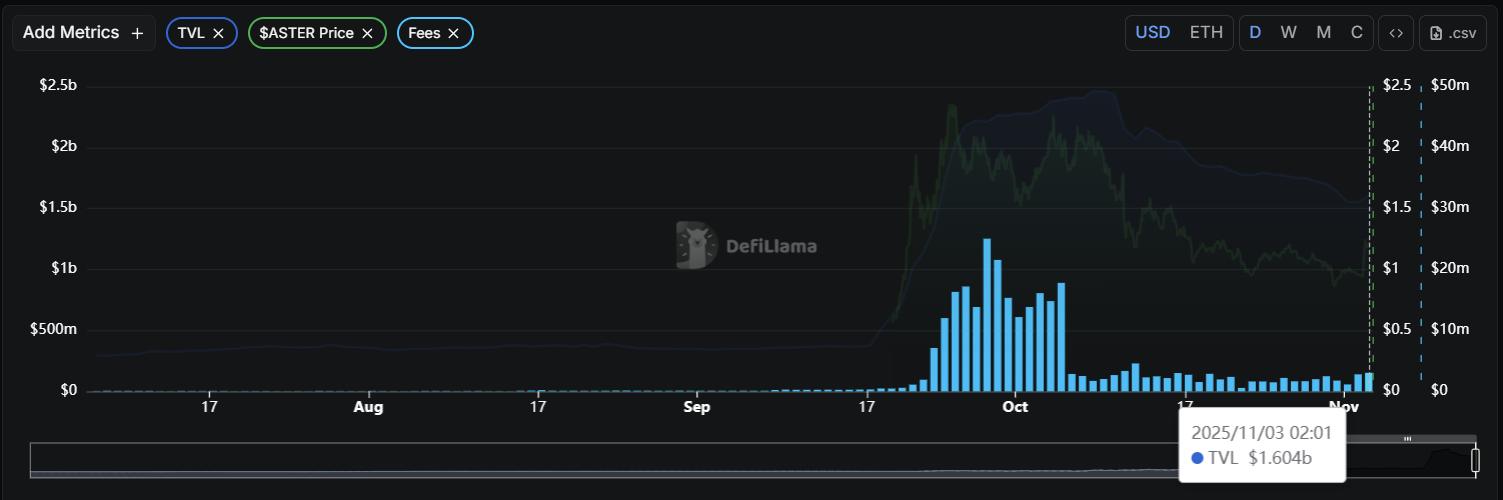Click the $ASTER Price chip label
The height and width of the screenshot is (500, 1503).
pyautogui.click(x=306, y=33)
